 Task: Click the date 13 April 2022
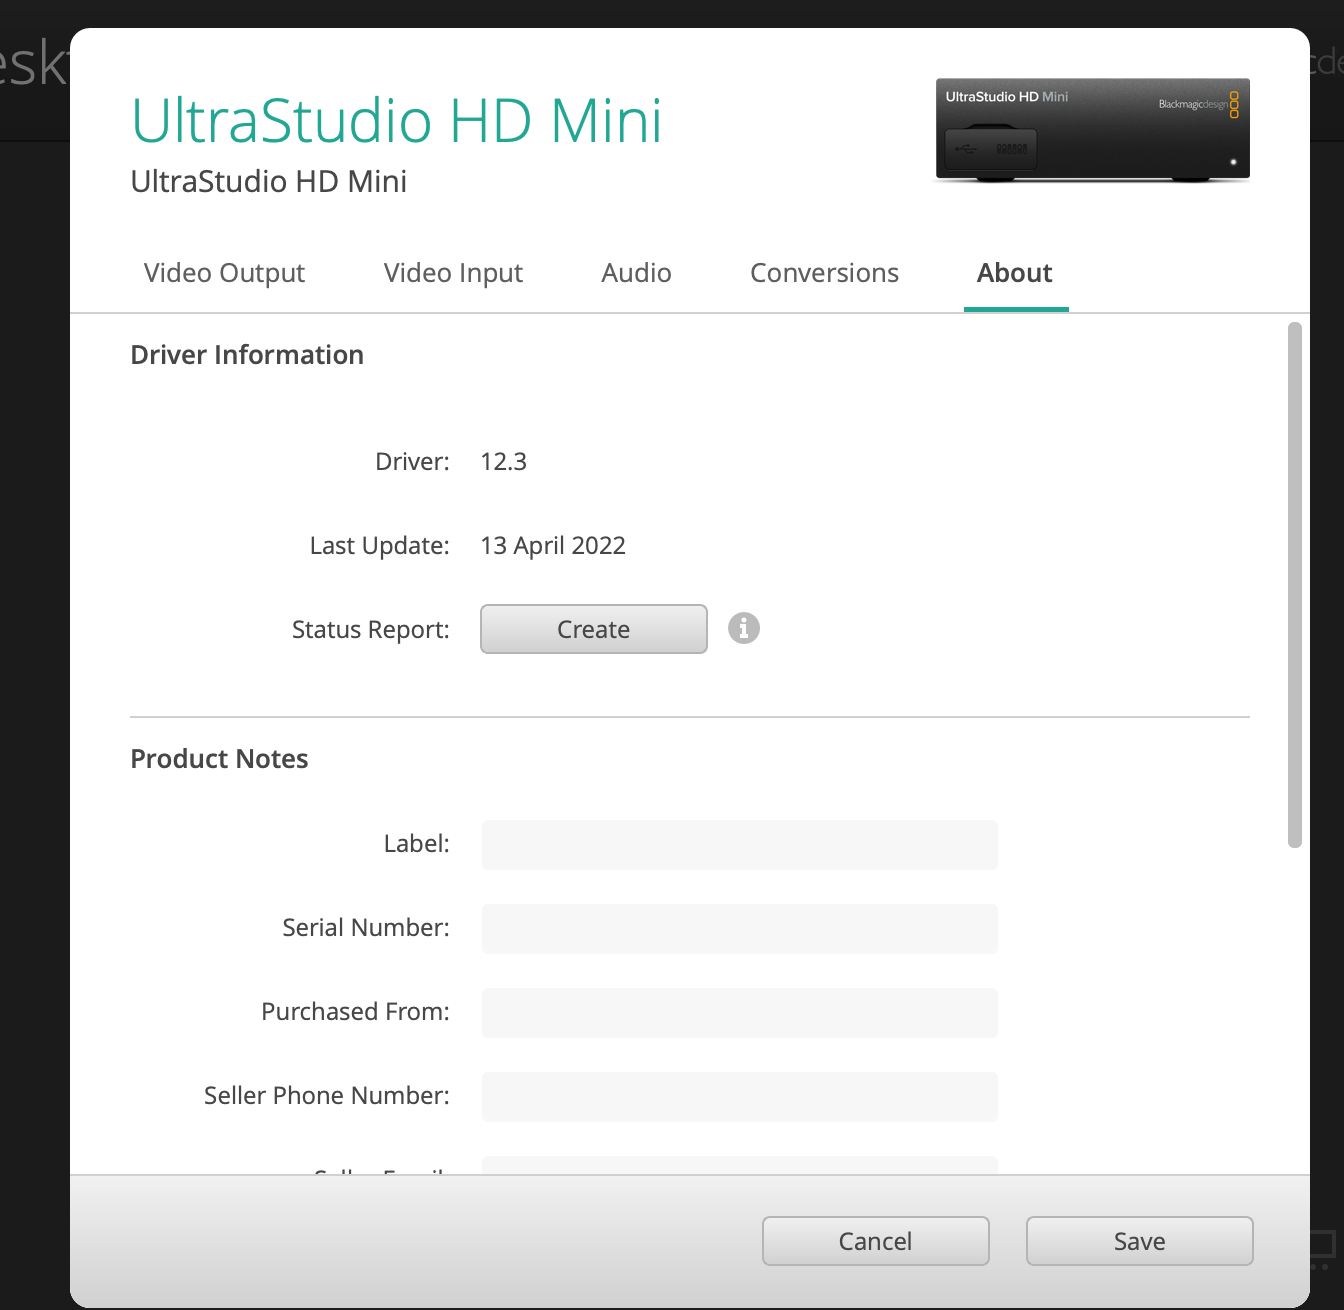click(x=553, y=545)
